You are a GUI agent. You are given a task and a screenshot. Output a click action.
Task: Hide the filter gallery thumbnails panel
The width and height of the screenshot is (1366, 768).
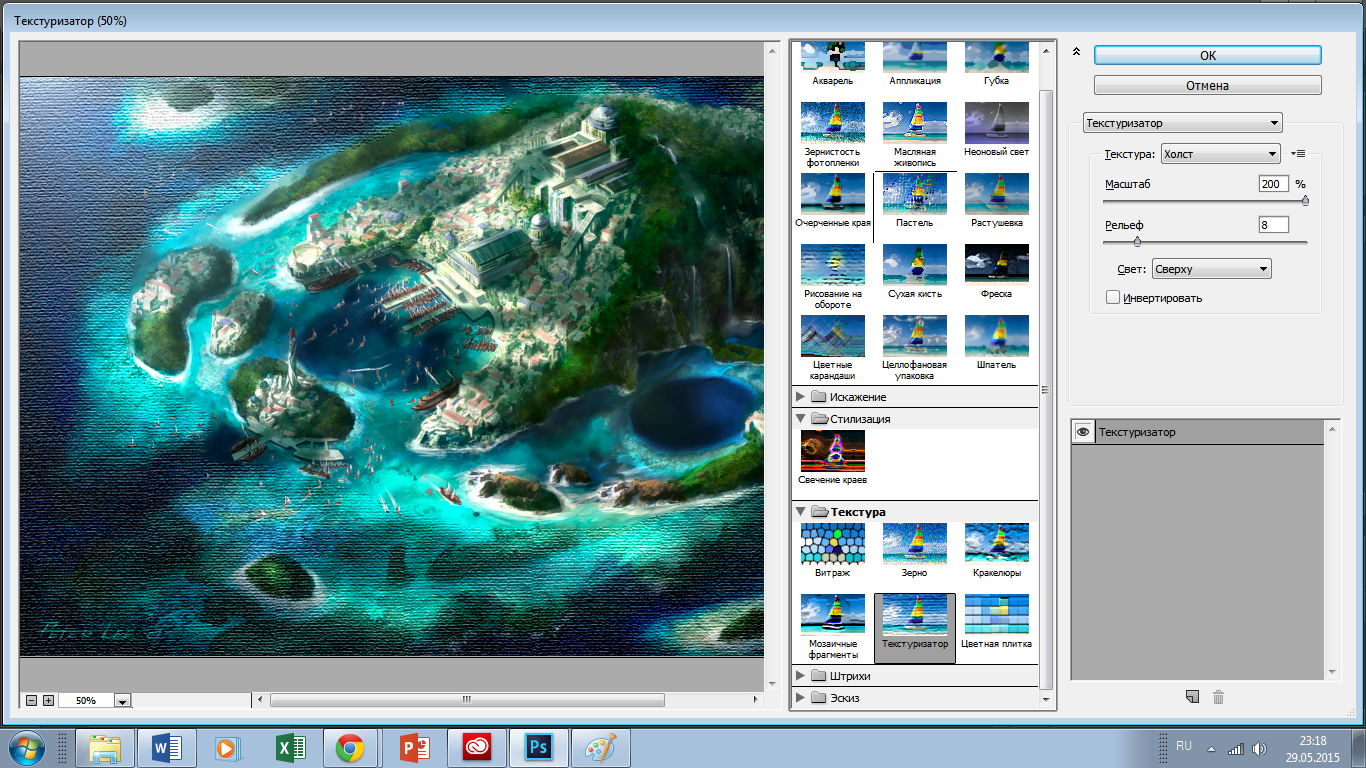point(1076,53)
